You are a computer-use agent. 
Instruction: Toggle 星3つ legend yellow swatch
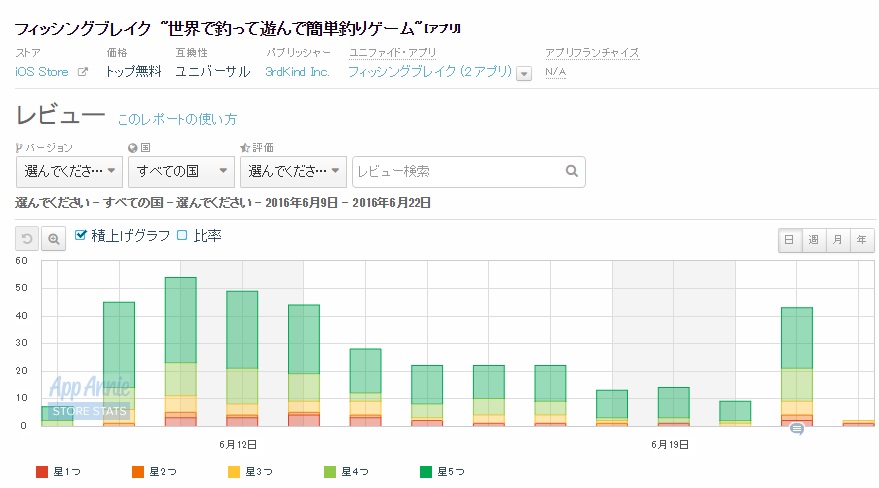tap(234, 472)
